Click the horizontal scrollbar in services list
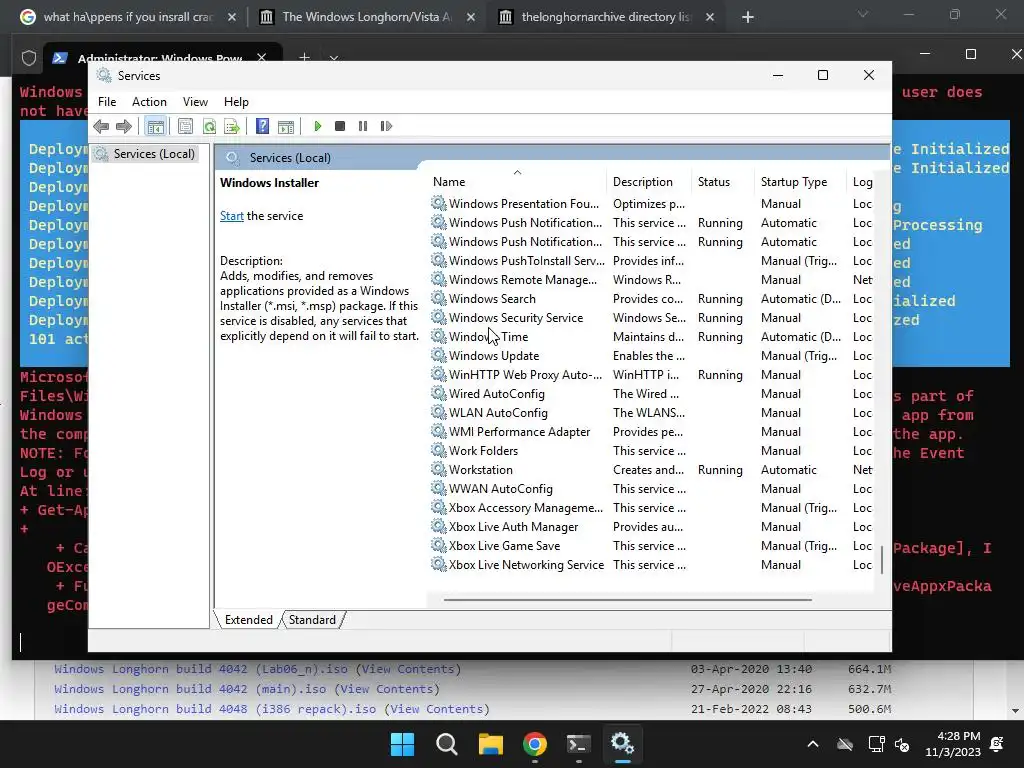The height and width of the screenshot is (768, 1024). (628, 600)
